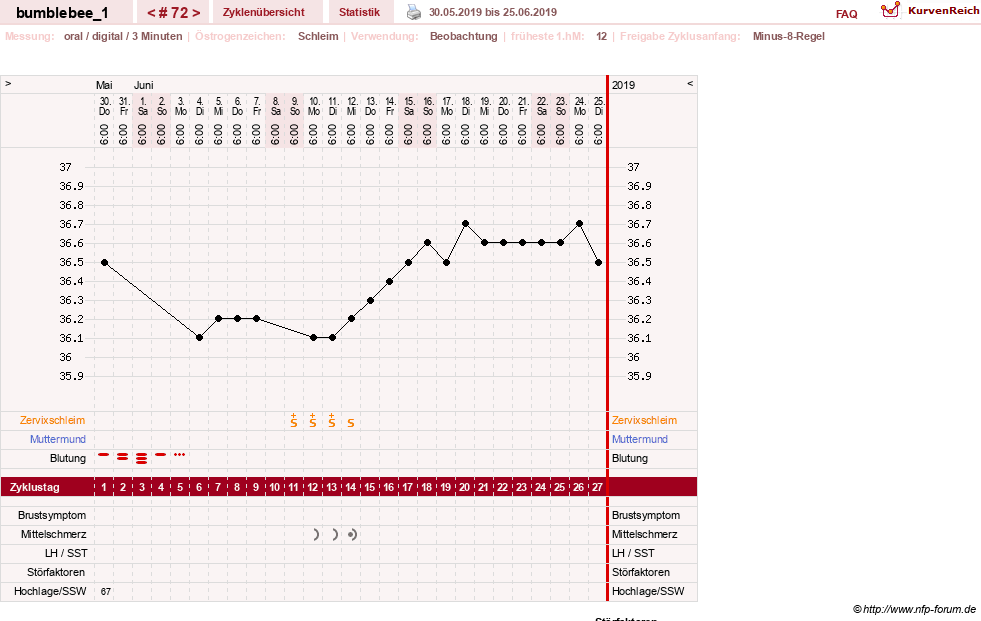Image resolution: width=981 pixels, height=621 pixels.
Task: Click the Mittelschmerz symbol on cycle day 13
Action: point(335,534)
